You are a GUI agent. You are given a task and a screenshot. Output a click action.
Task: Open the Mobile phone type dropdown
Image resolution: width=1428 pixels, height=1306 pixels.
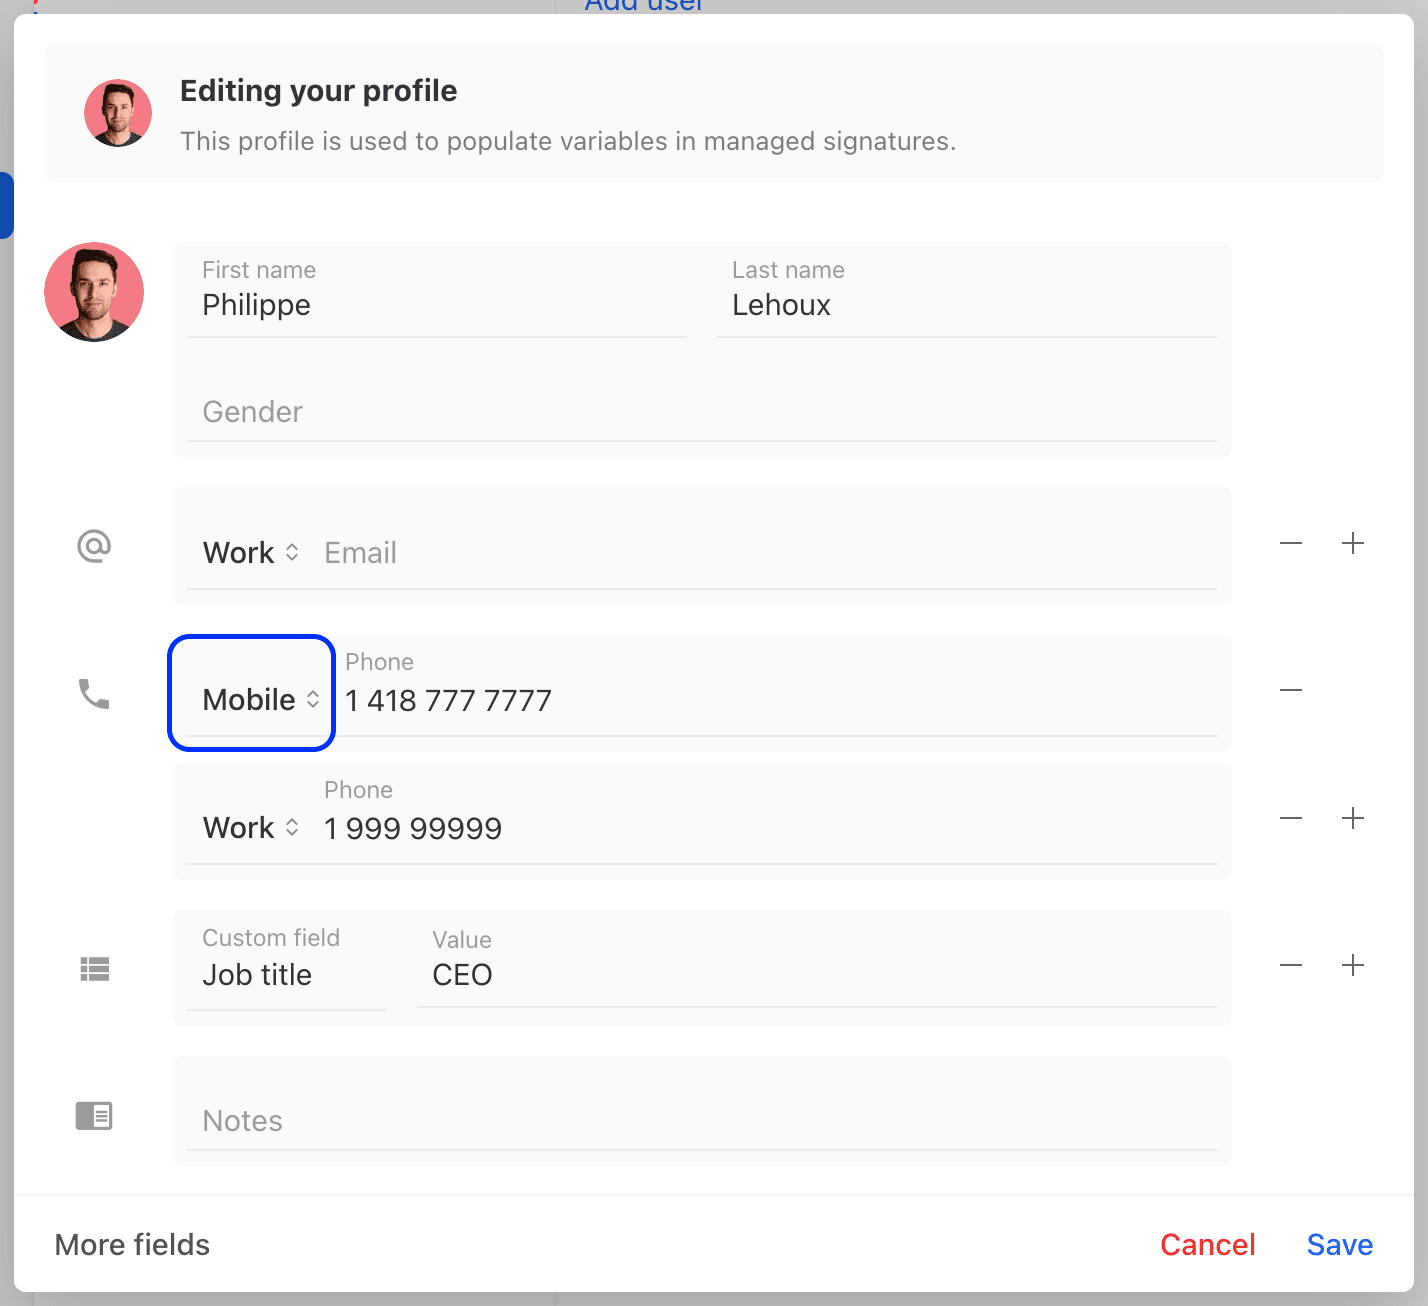tap(261, 699)
